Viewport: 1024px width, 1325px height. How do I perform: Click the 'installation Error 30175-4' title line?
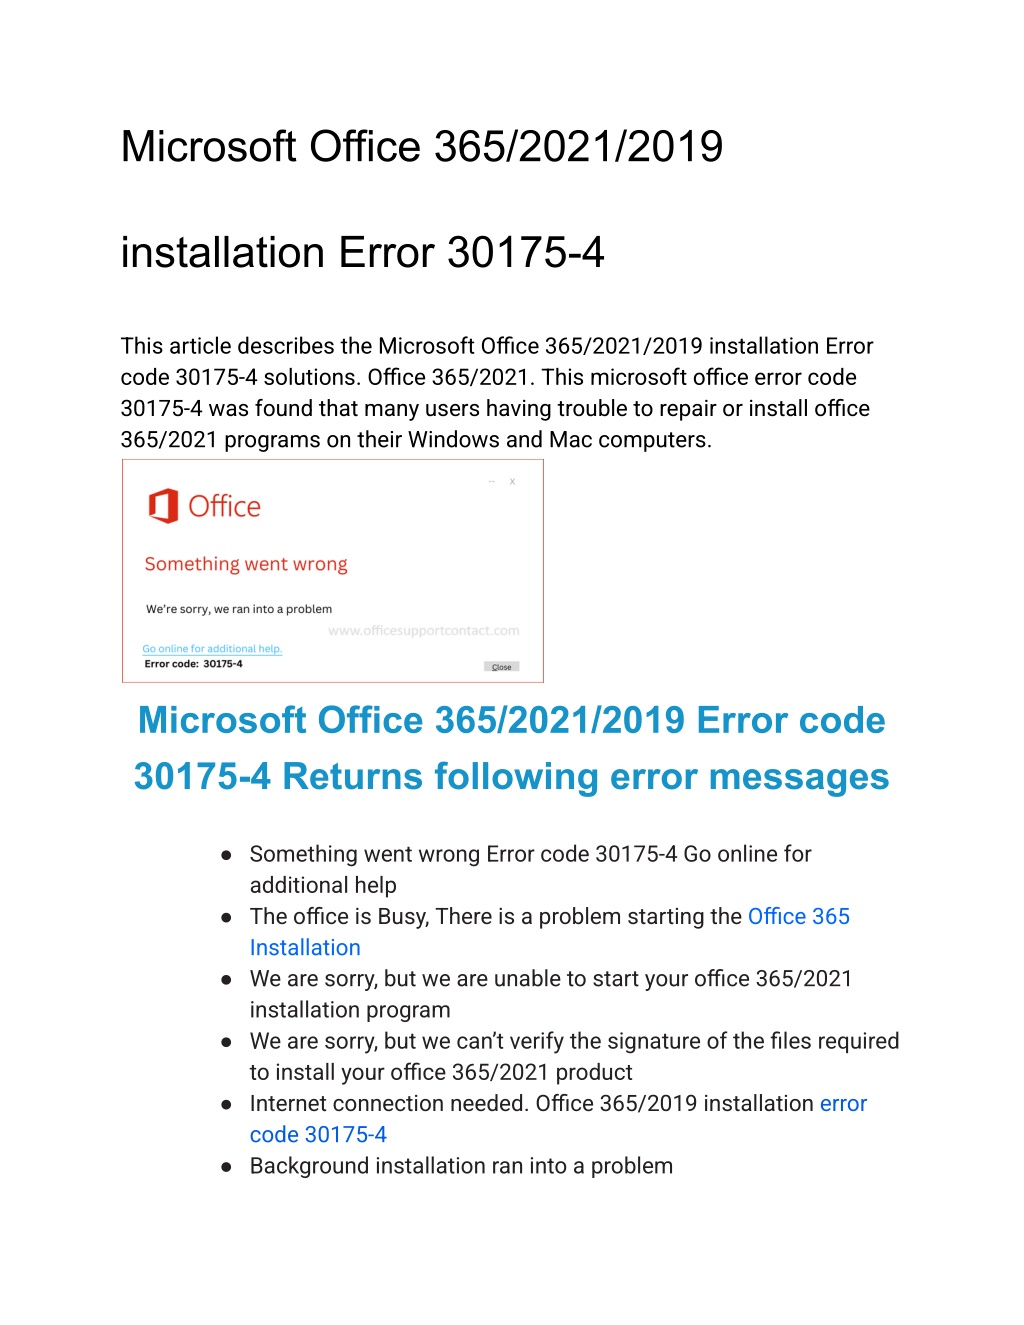click(362, 252)
